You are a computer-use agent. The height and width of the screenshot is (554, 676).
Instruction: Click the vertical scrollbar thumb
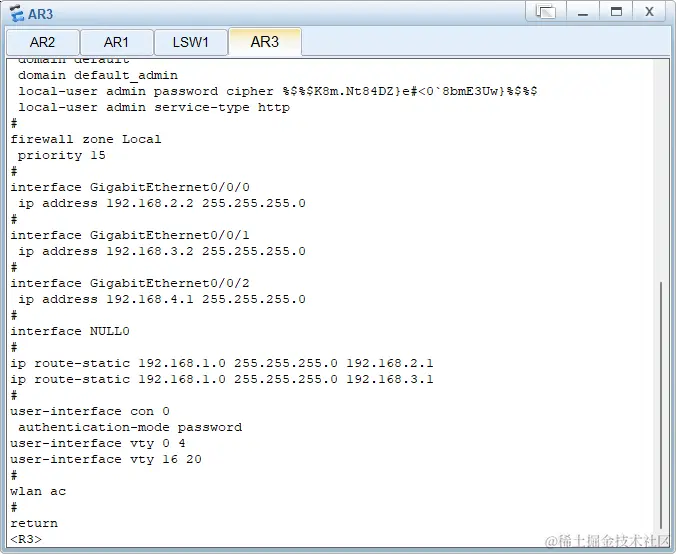pyautogui.click(x=660, y=410)
